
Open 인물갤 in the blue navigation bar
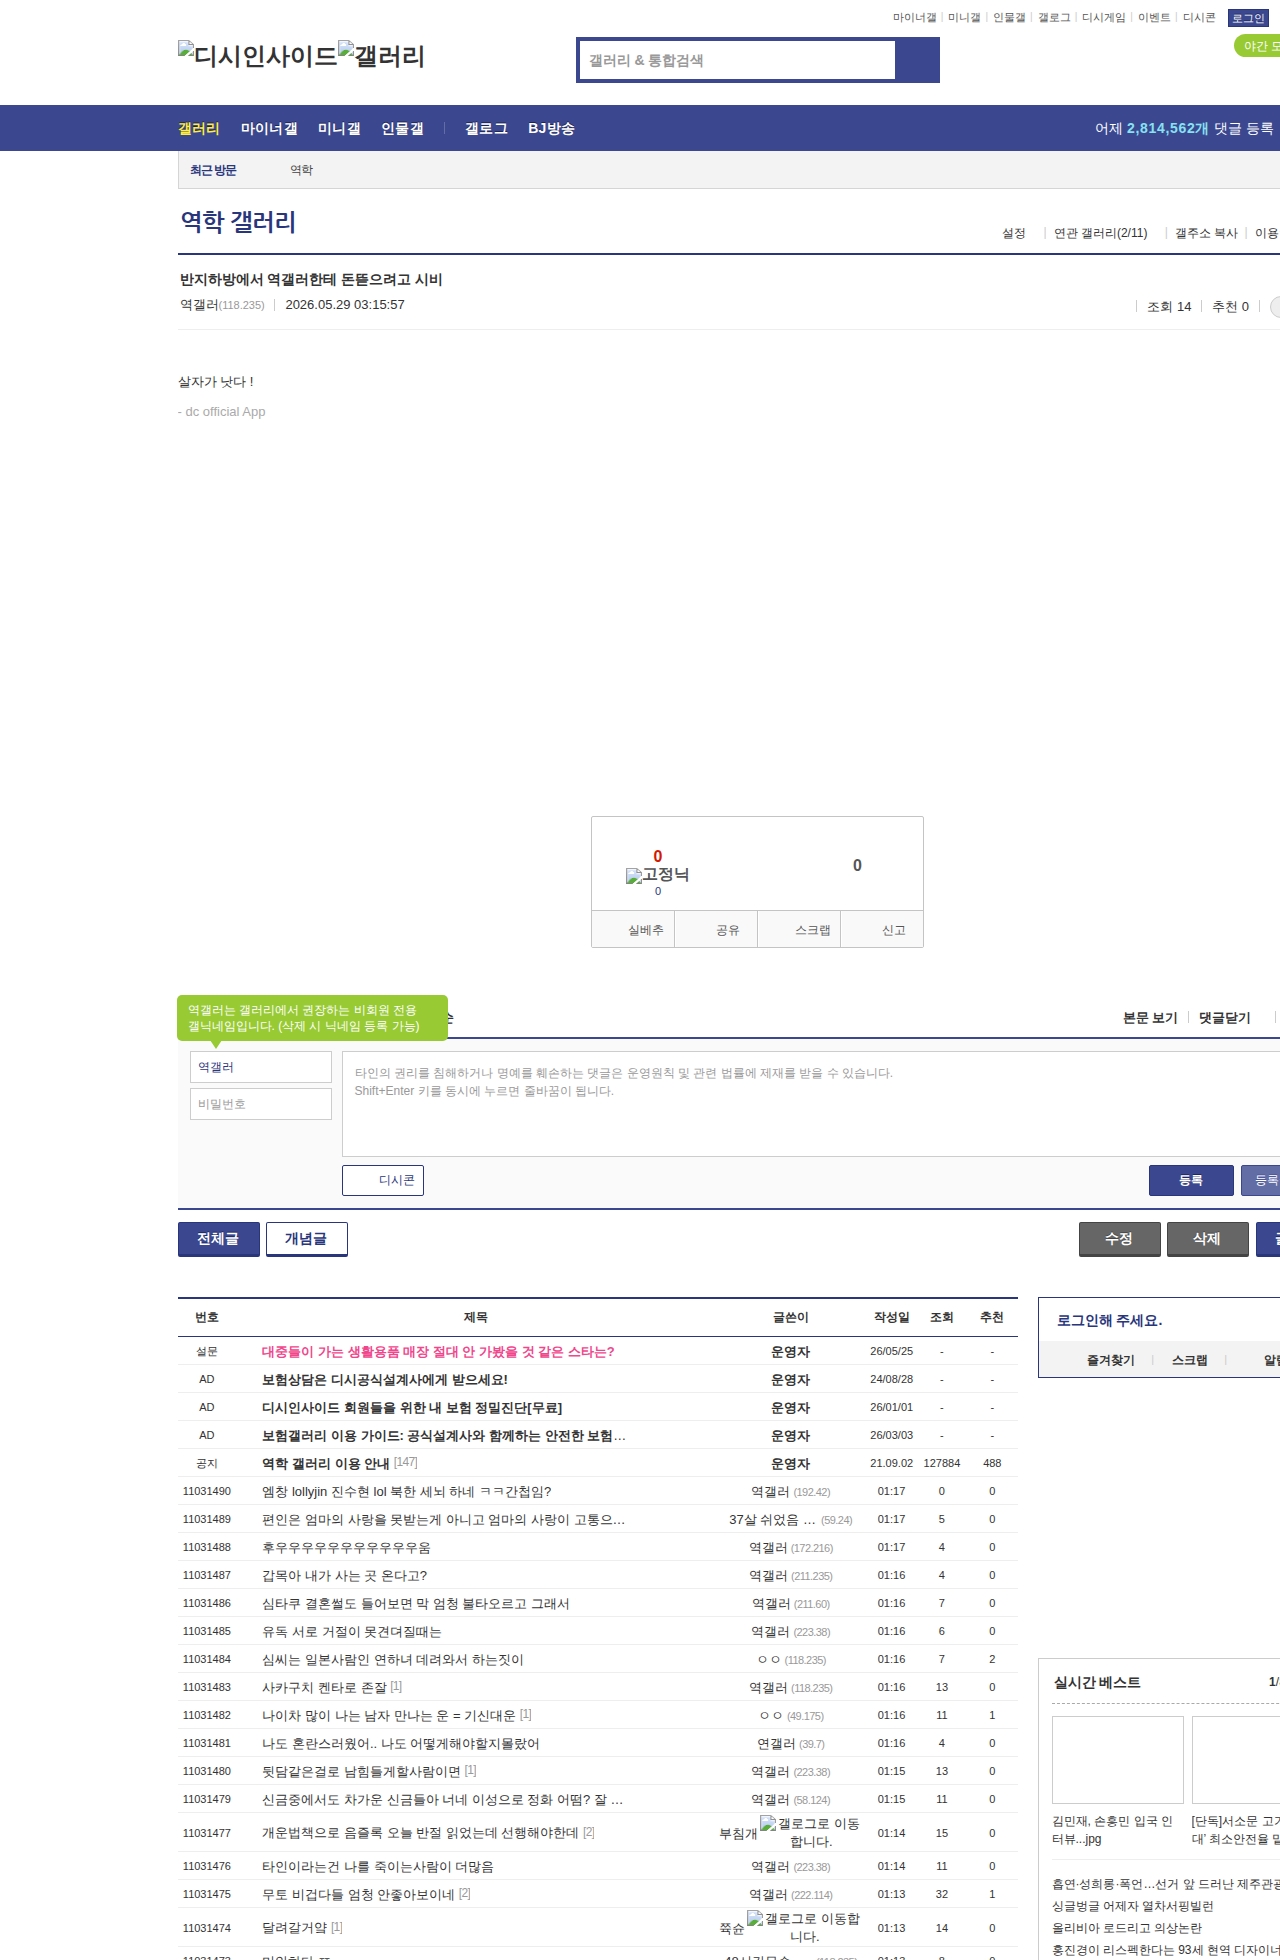[402, 128]
